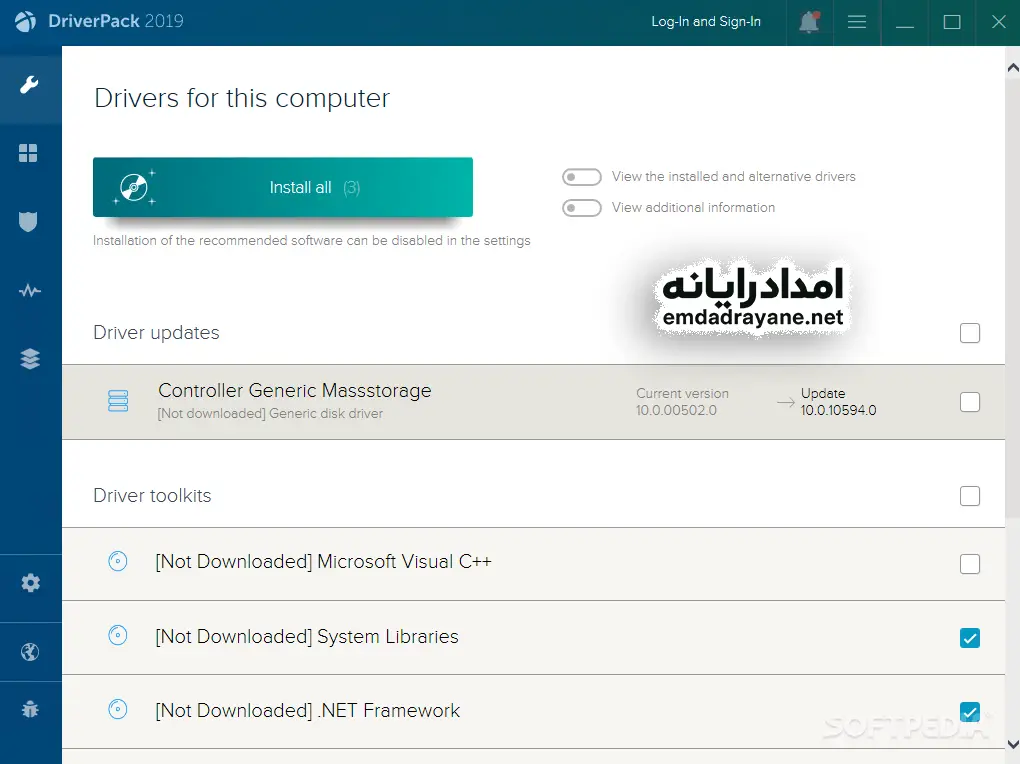Open the hamburger menu in title bar
The image size is (1020, 764).
point(857,22)
